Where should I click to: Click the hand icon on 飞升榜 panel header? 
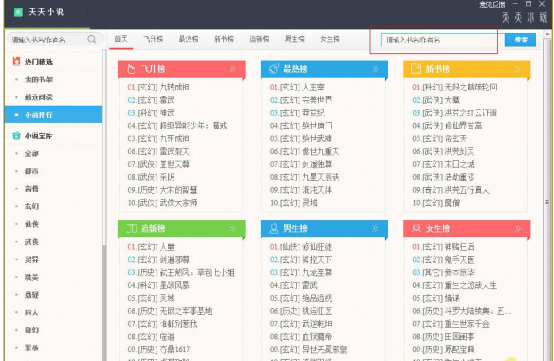point(131,69)
